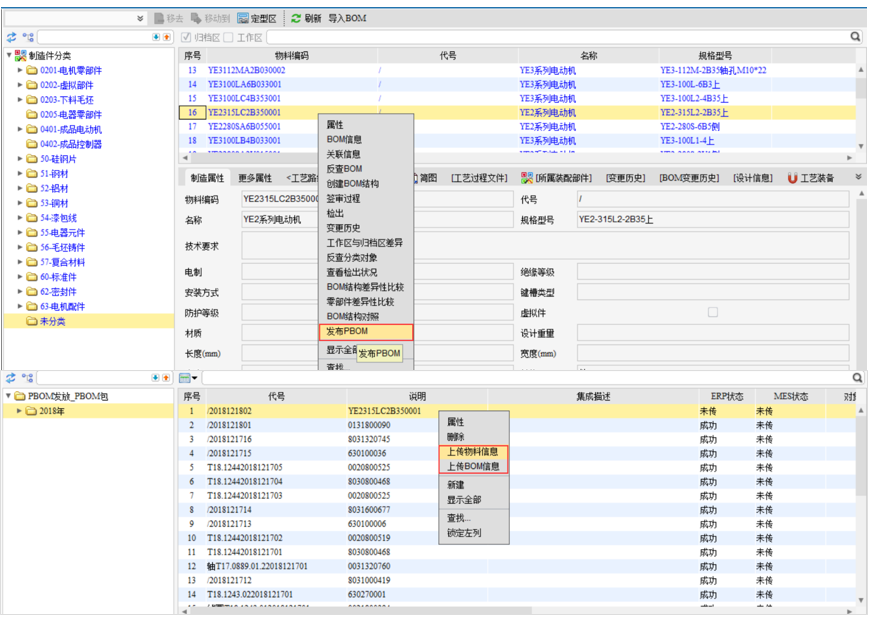Click the tree structure icon above the 制造件分类 tree
This screenshot has height=623, width=875.
click(27, 37)
